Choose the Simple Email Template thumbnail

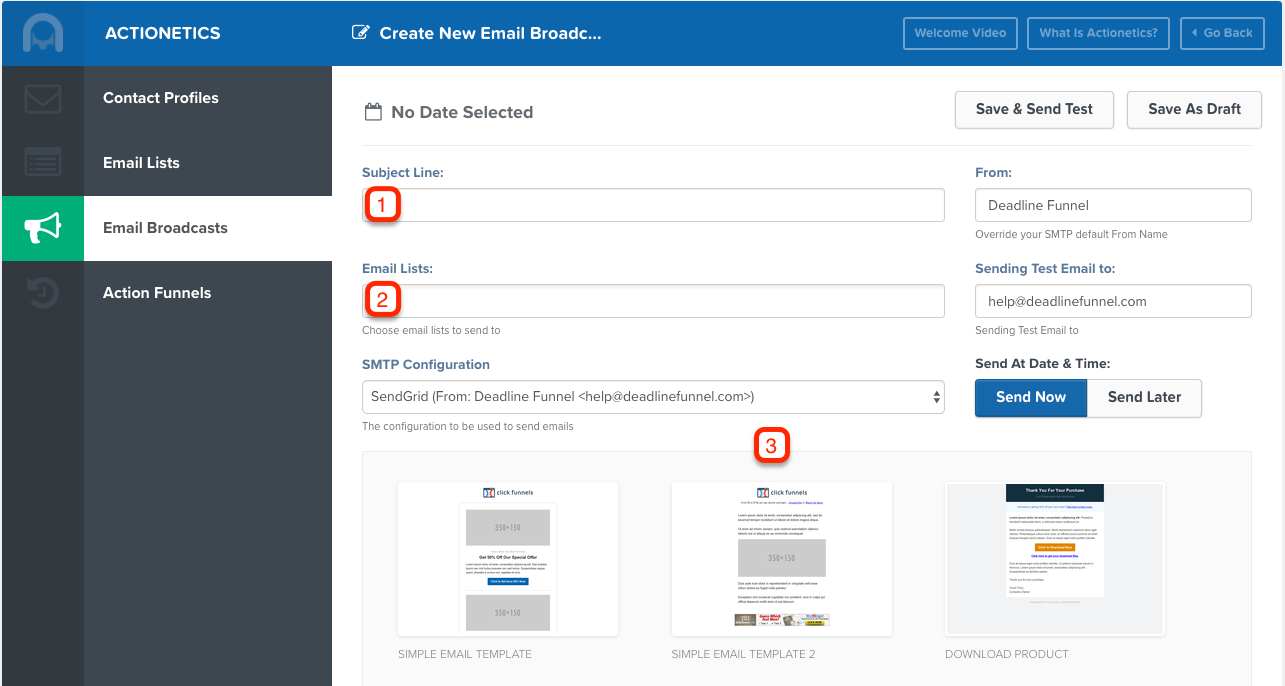coord(508,558)
